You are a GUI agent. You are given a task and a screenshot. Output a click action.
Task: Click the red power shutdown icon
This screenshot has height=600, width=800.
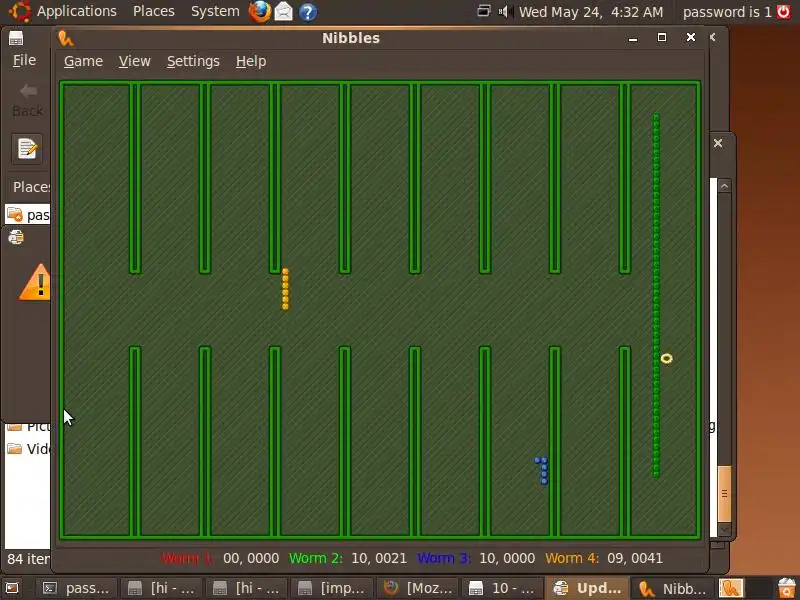pyautogui.click(x=784, y=11)
